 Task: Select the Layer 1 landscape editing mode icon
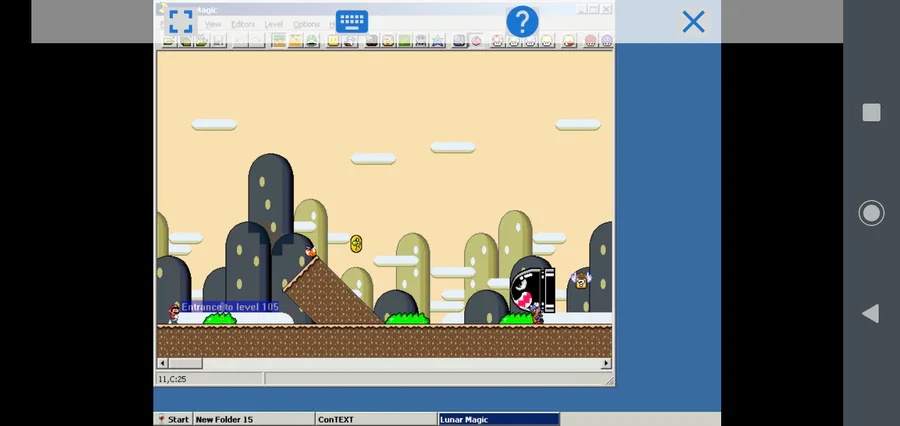(x=279, y=40)
